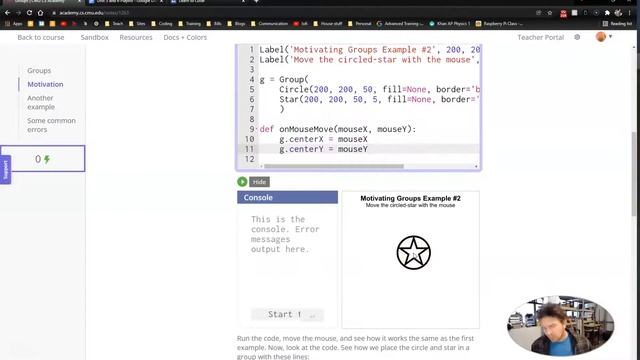This screenshot has width=640, height=360.
Task: Open the Sites bookmarks folder
Action: coord(137,24)
